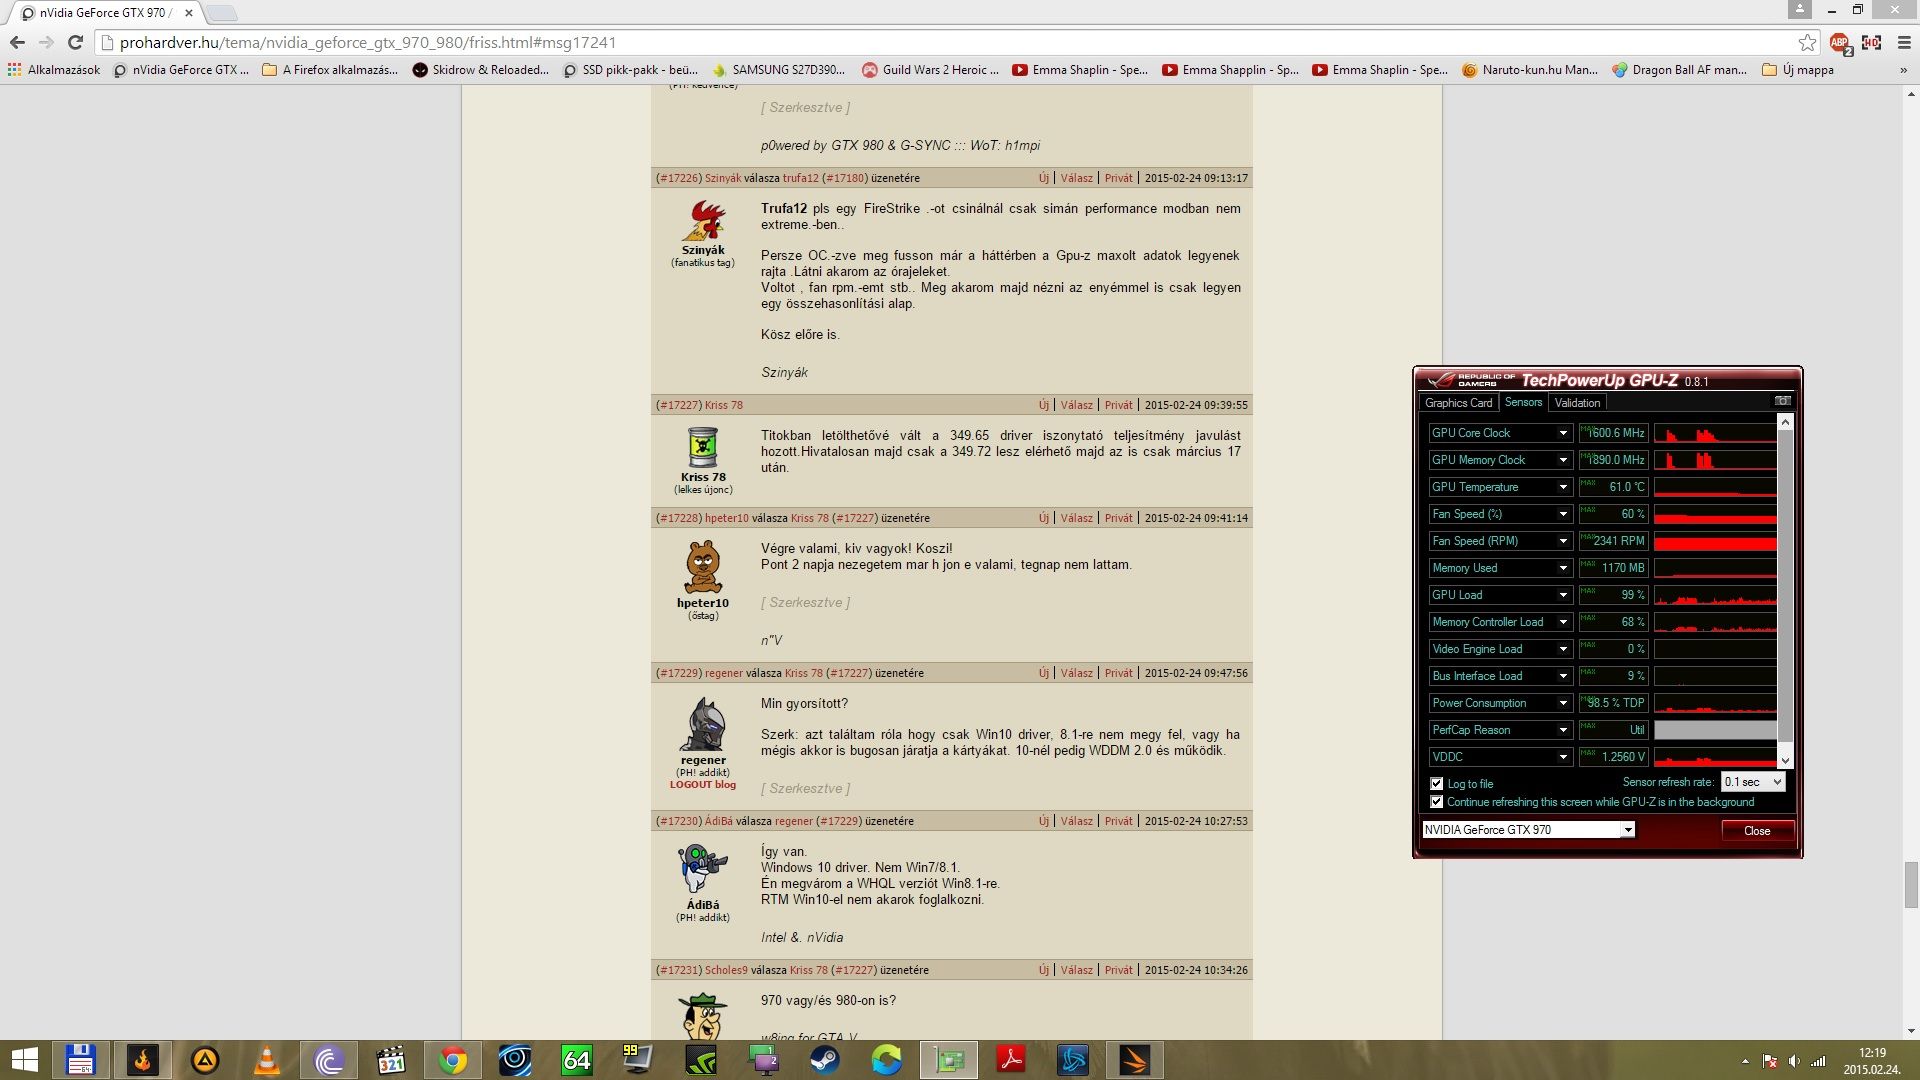Open AIMP player from the taskbar

[x=205, y=1060]
